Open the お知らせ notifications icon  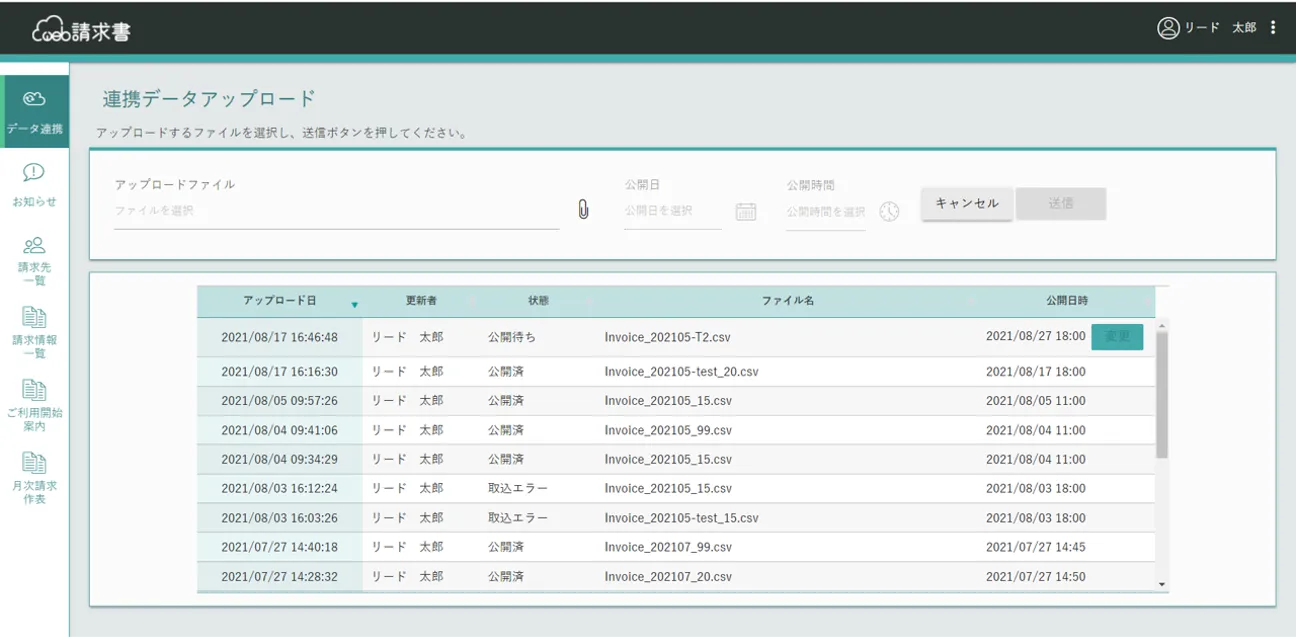tap(34, 173)
